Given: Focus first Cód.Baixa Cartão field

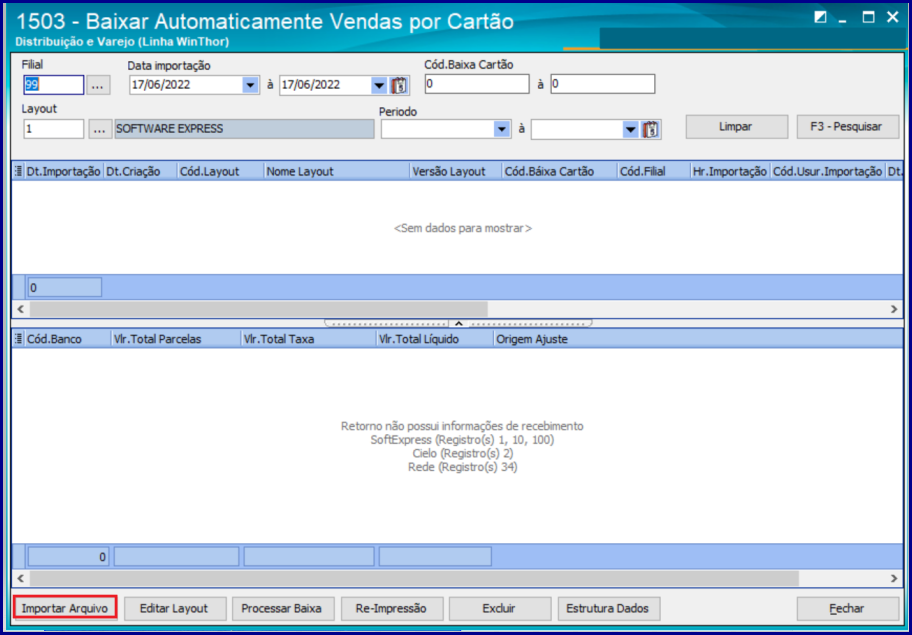Looking at the screenshot, I should (x=477, y=84).
